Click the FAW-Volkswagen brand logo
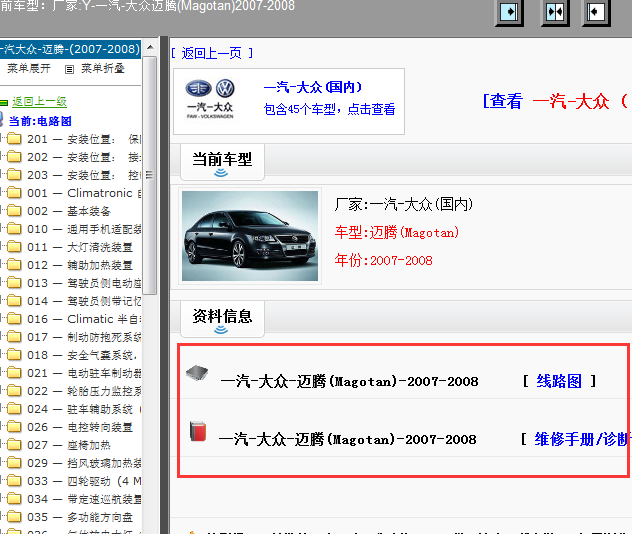The height and width of the screenshot is (534, 632). point(210,99)
